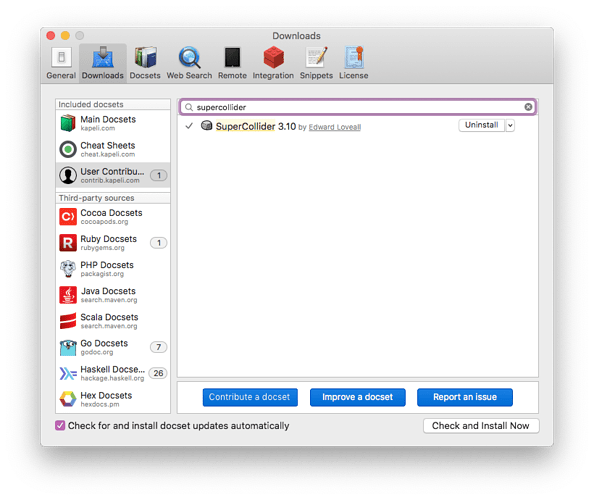The height and width of the screenshot is (500, 594).
Task: Open the Snippets preferences pane
Action: click(x=316, y=63)
